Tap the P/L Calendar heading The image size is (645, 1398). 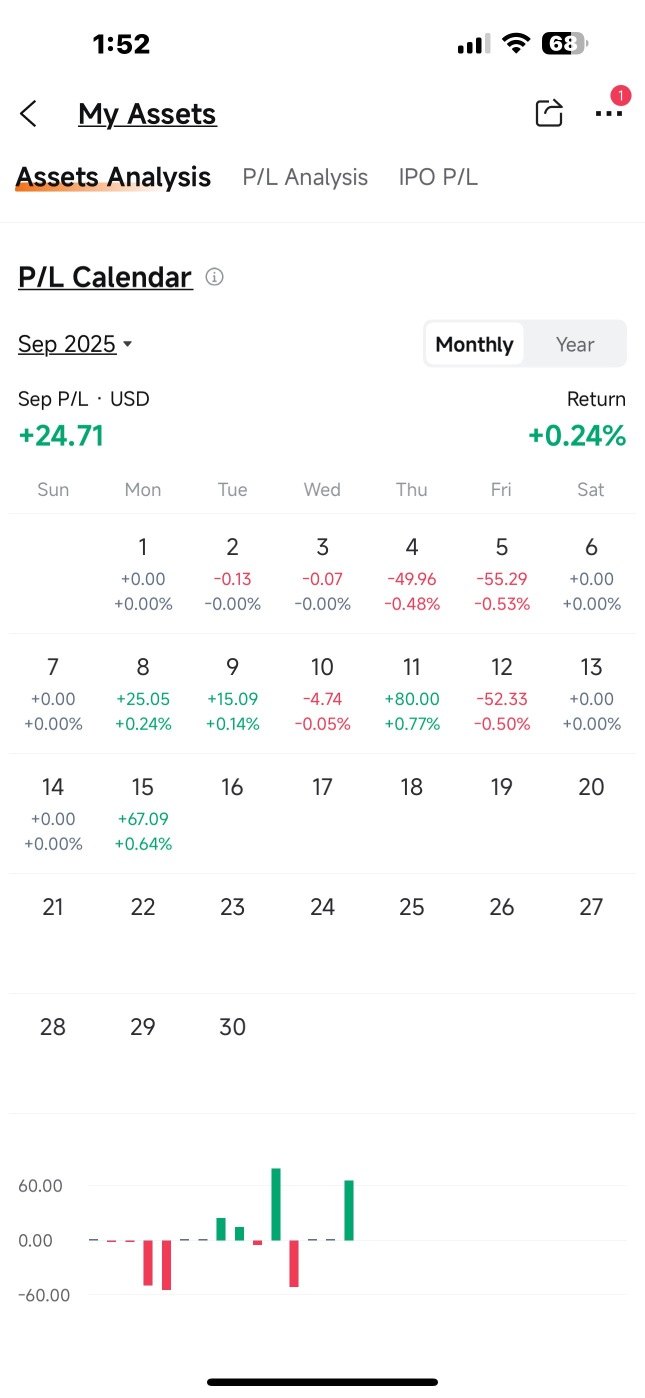point(105,277)
